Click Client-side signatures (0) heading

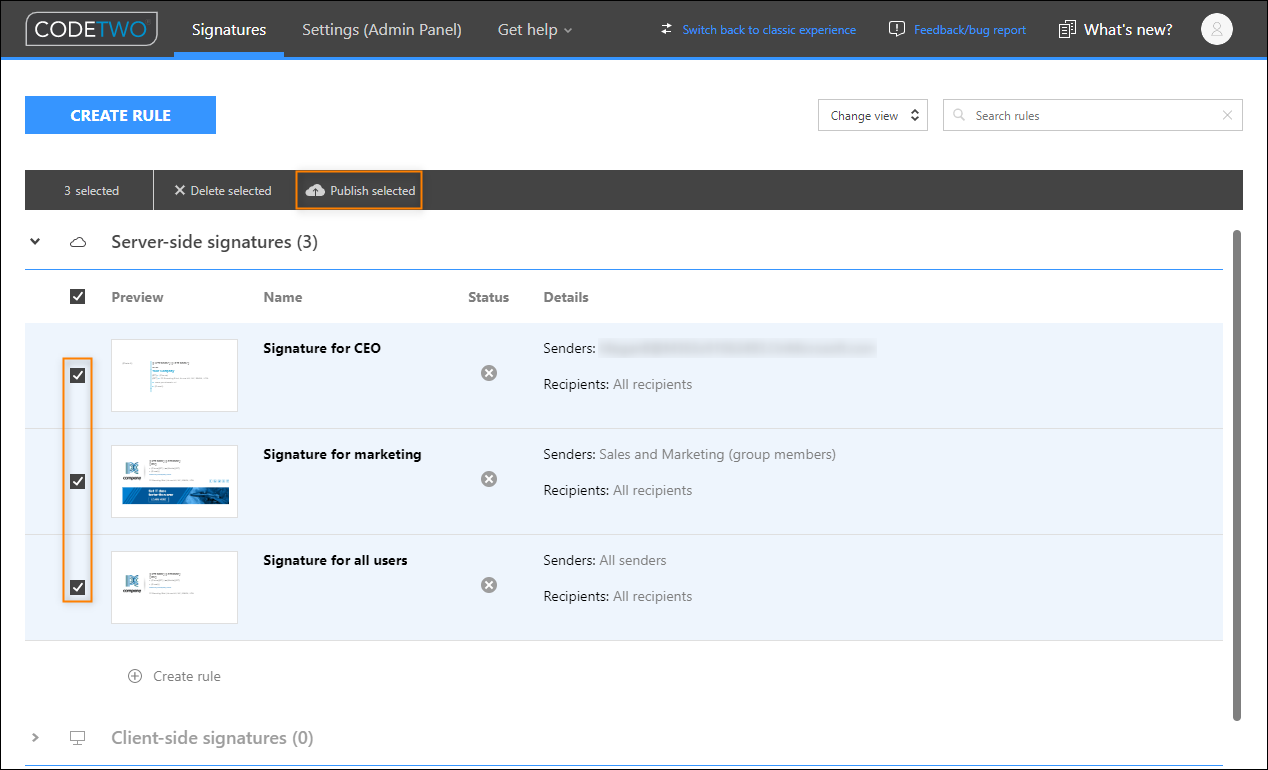(x=212, y=738)
